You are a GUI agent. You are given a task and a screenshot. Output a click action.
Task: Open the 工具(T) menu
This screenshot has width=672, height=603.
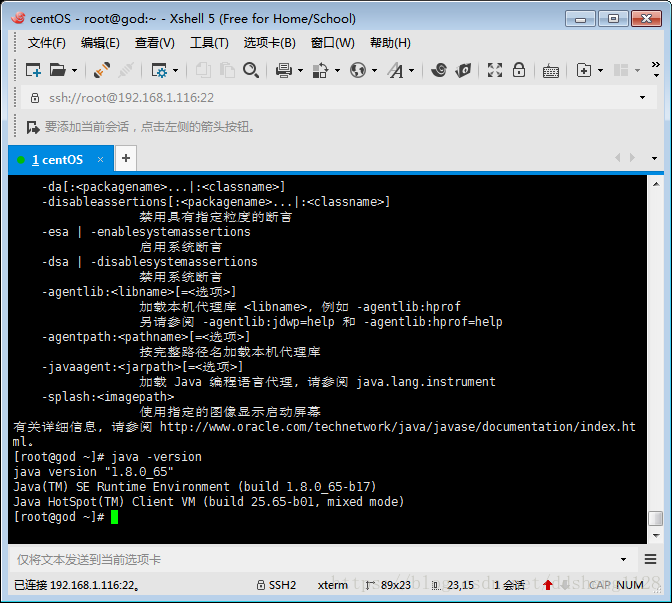[209, 43]
